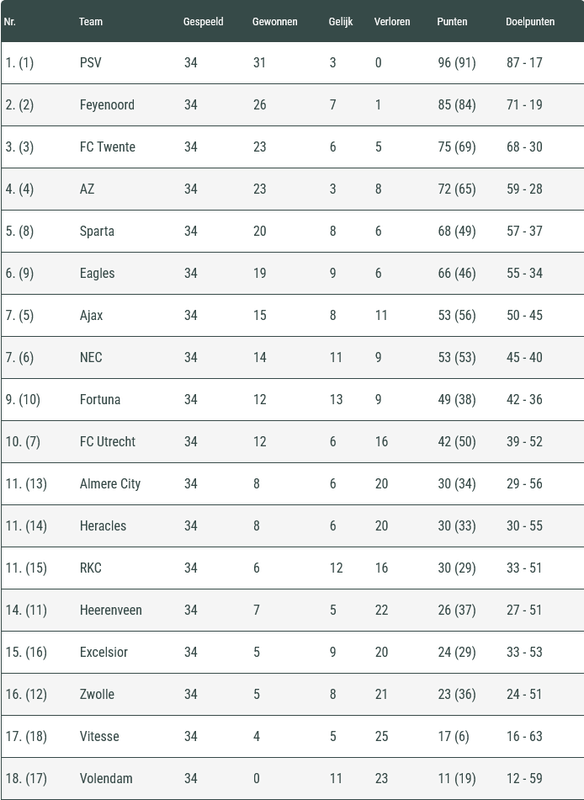Click the Verloren column header
This screenshot has width=584, height=800.
pos(392,21)
